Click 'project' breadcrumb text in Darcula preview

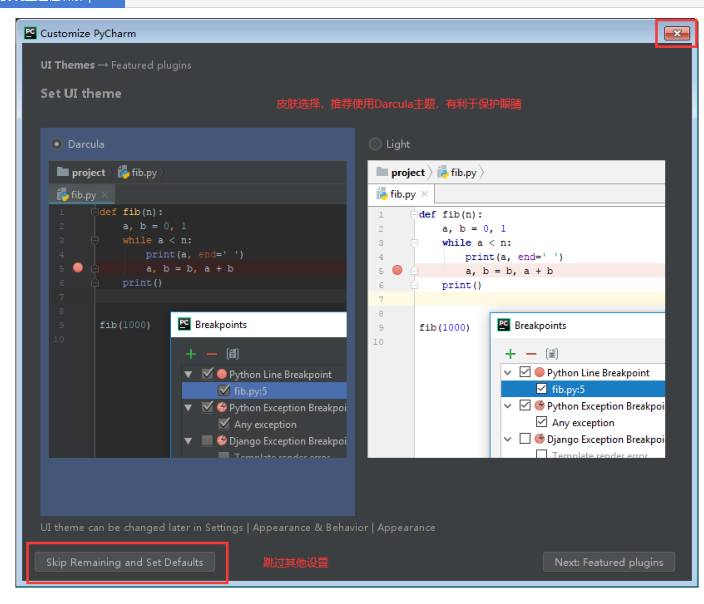tap(88, 172)
